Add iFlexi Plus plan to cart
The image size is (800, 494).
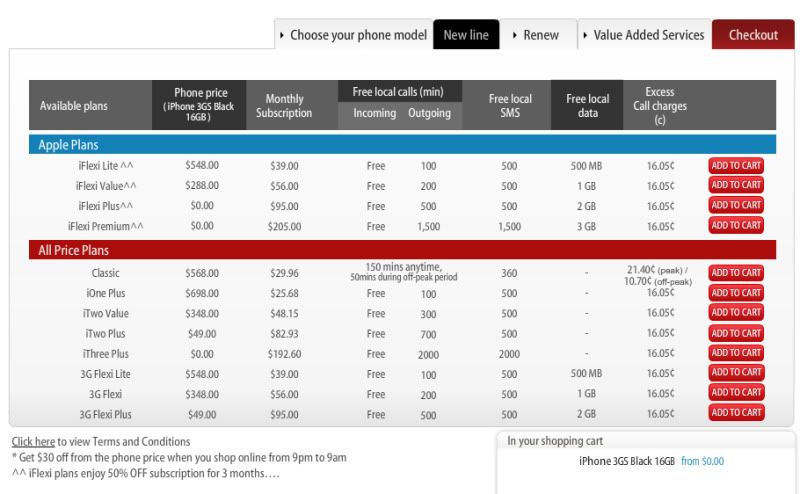(736, 206)
